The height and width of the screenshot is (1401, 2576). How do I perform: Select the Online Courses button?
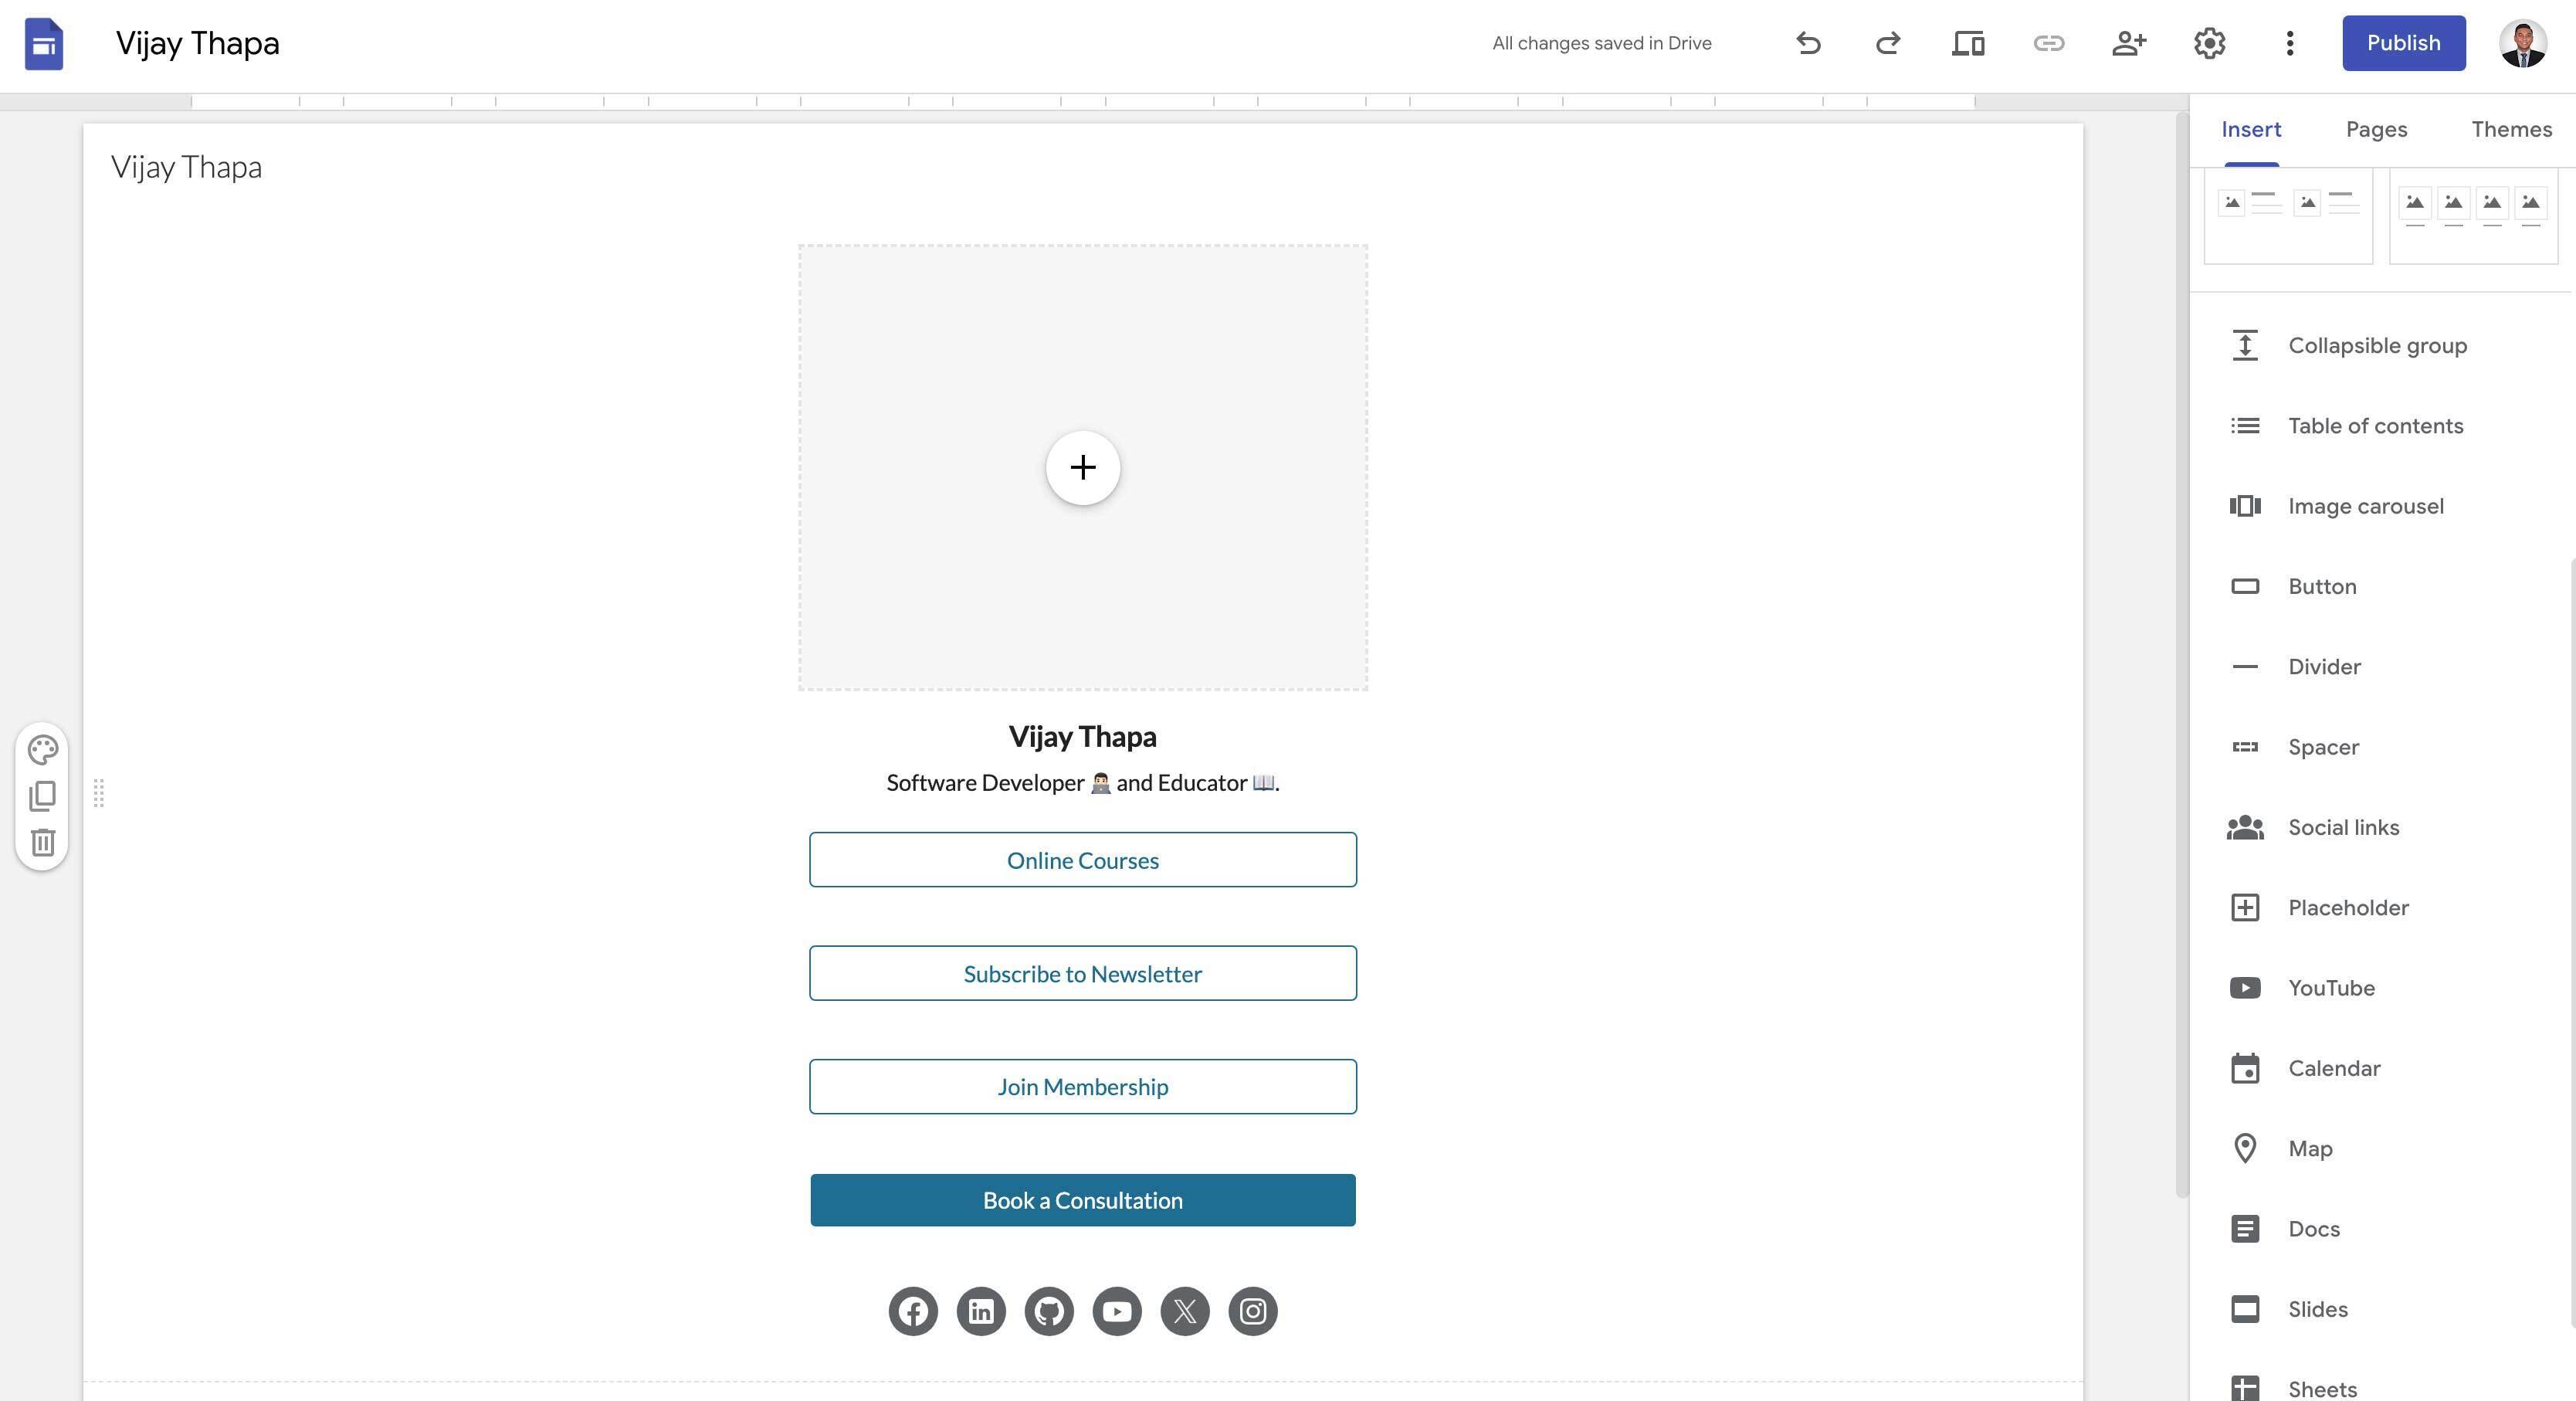click(1083, 860)
